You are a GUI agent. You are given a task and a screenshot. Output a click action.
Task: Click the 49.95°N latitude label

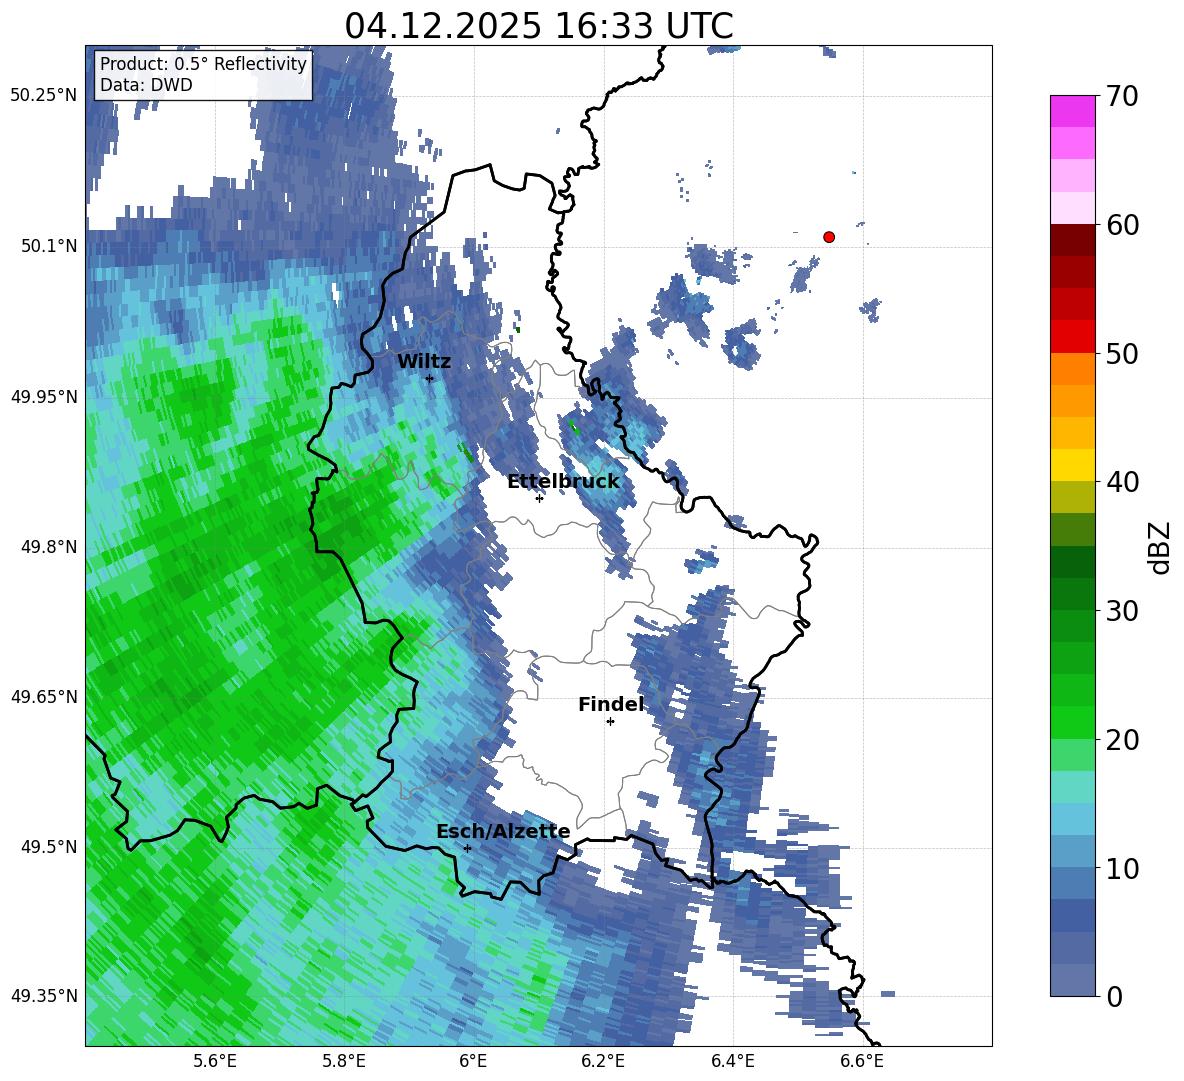click(44, 397)
